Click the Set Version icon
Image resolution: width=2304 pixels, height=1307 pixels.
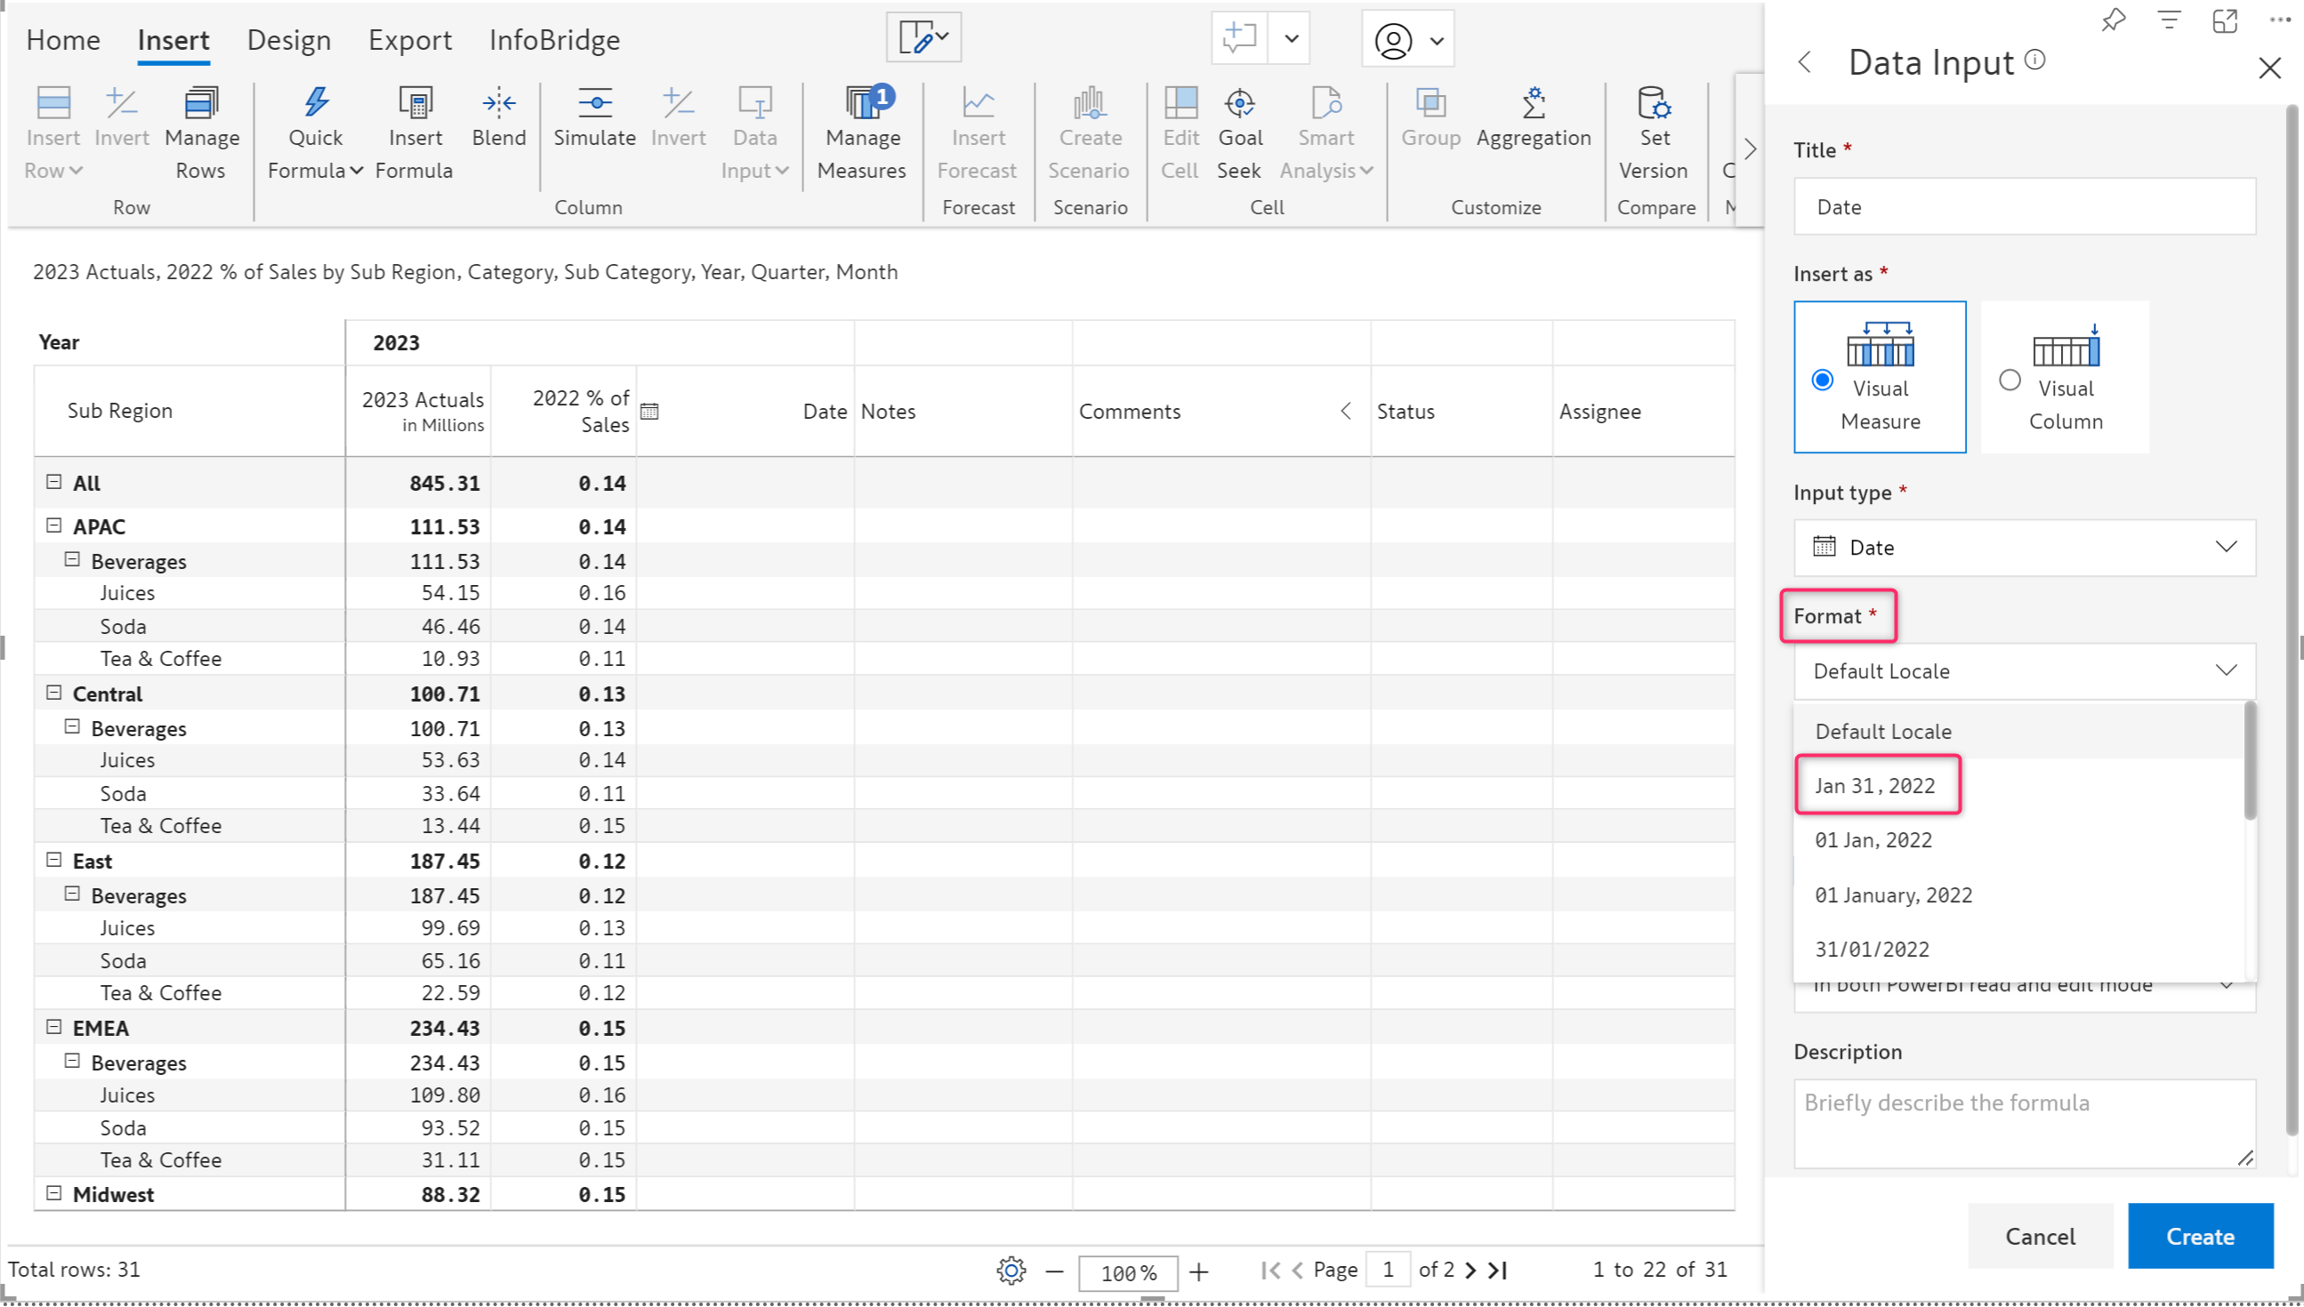tap(1653, 104)
